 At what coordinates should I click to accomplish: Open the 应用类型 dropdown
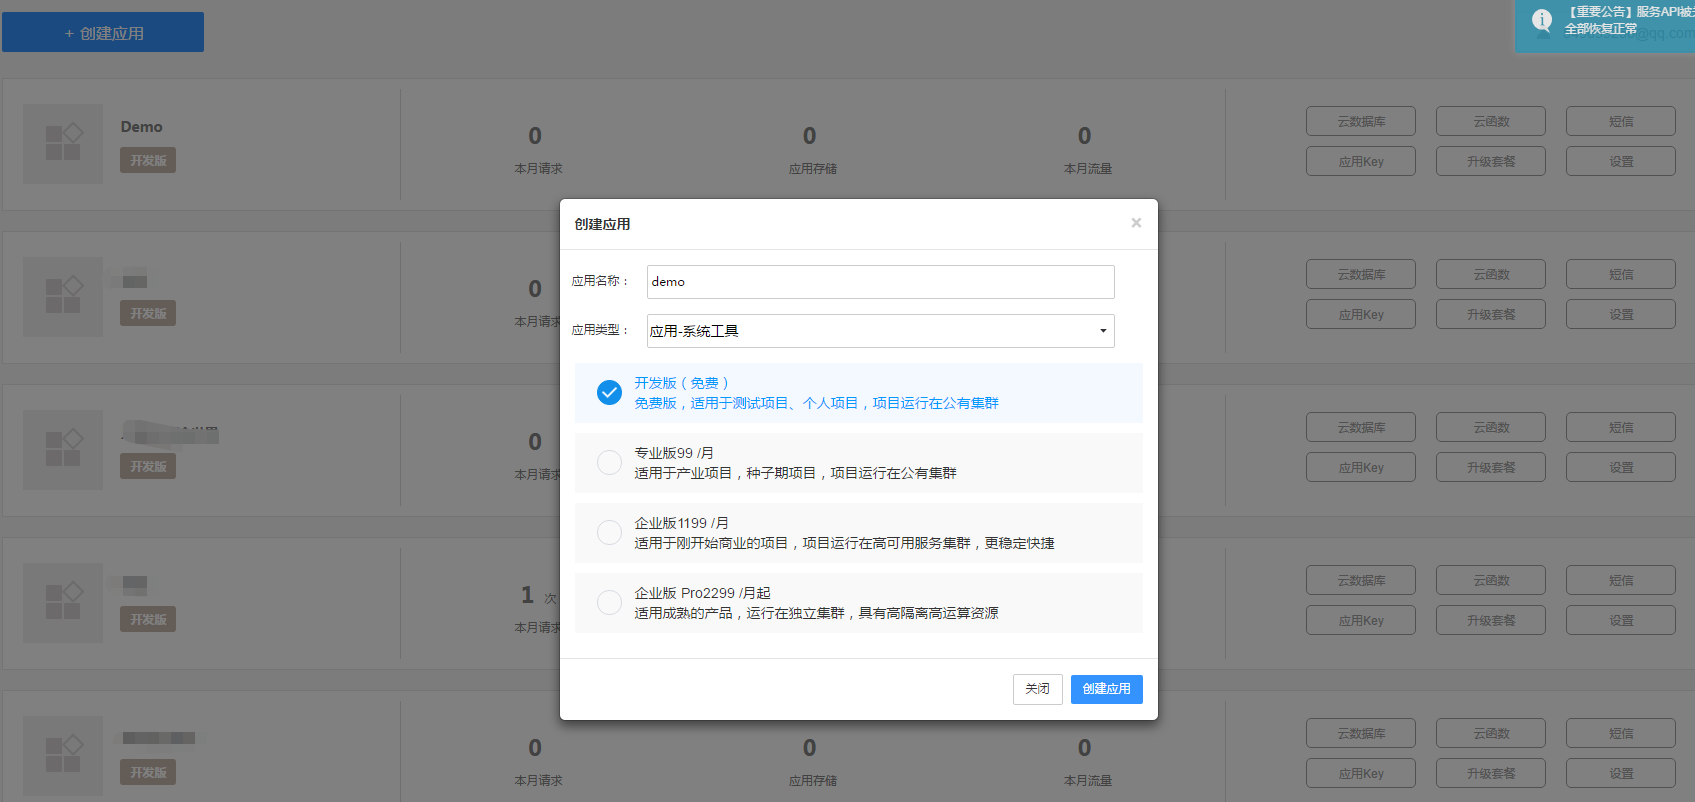click(880, 331)
